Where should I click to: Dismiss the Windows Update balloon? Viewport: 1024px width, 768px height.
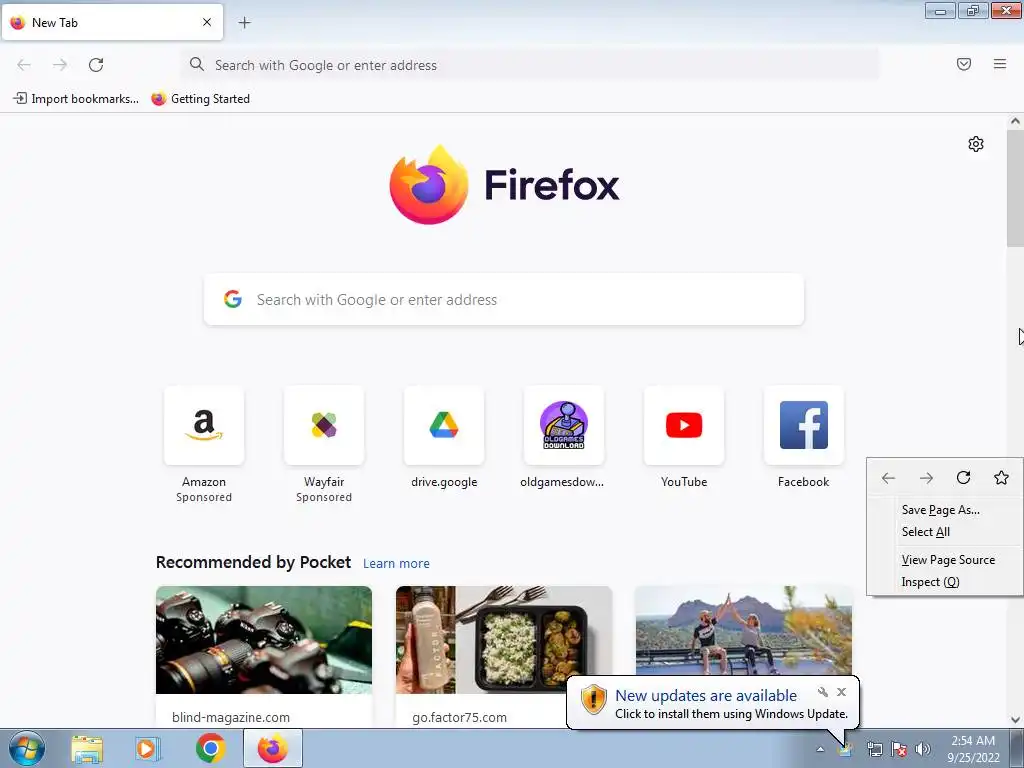click(841, 692)
